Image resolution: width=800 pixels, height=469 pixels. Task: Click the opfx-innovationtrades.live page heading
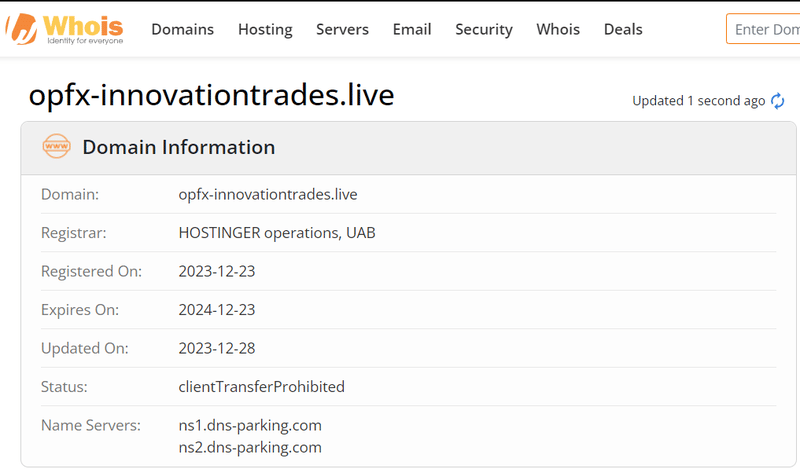click(x=212, y=95)
